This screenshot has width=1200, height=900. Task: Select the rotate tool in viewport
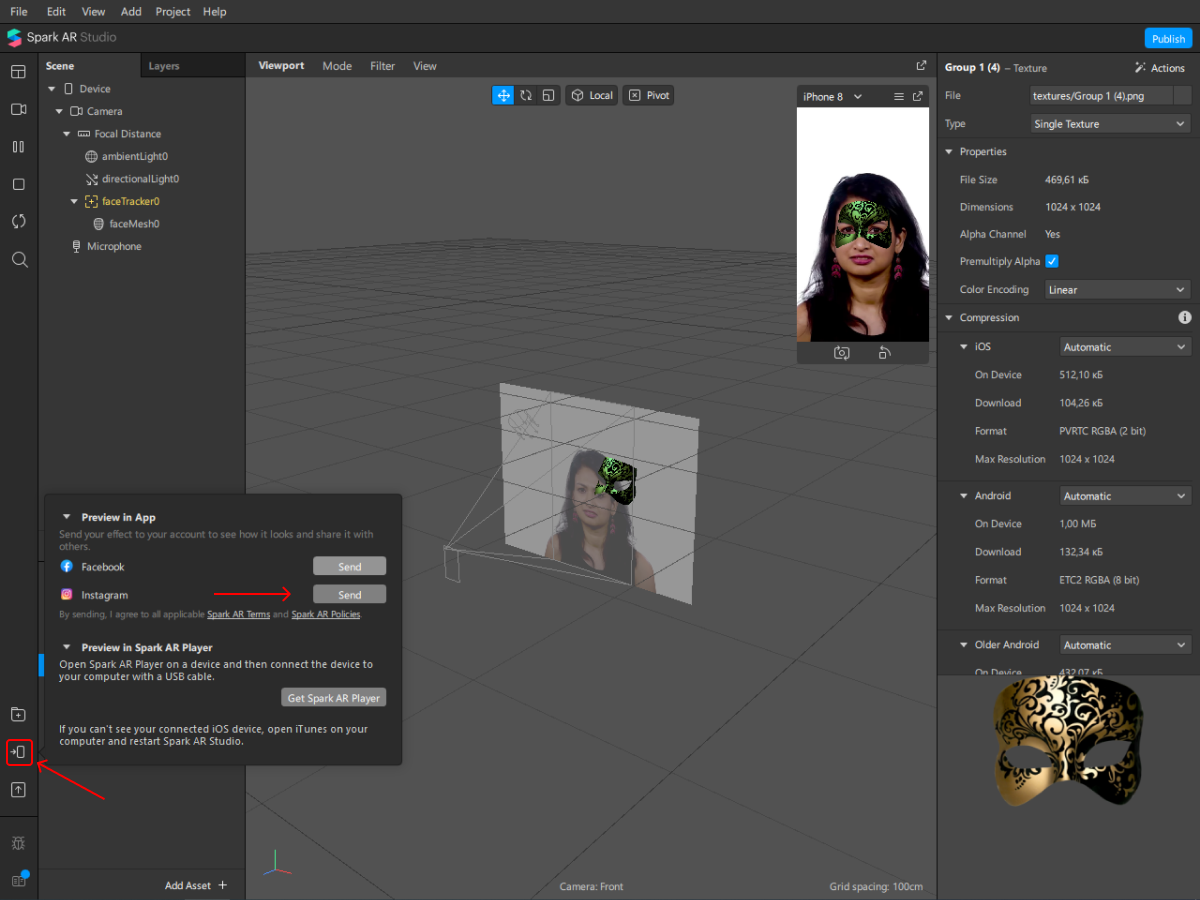click(x=526, y=95)
